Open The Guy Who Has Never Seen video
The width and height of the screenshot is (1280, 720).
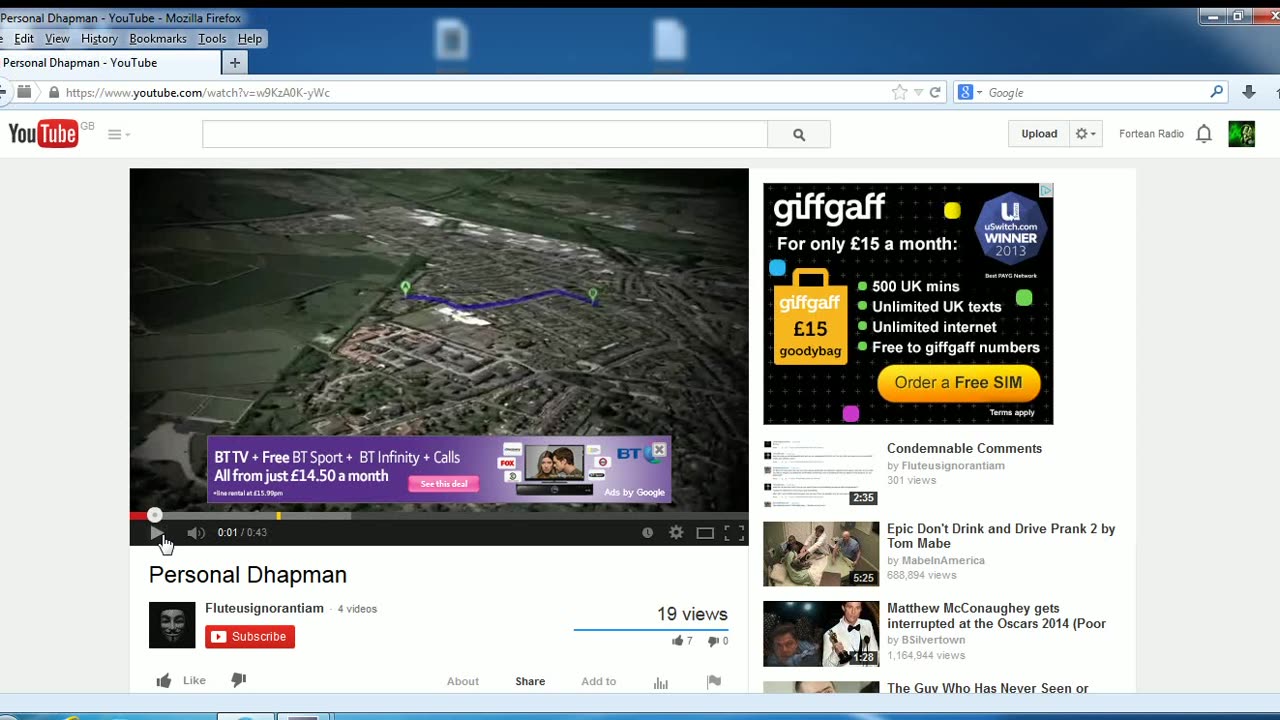click(x=987, y=688)
